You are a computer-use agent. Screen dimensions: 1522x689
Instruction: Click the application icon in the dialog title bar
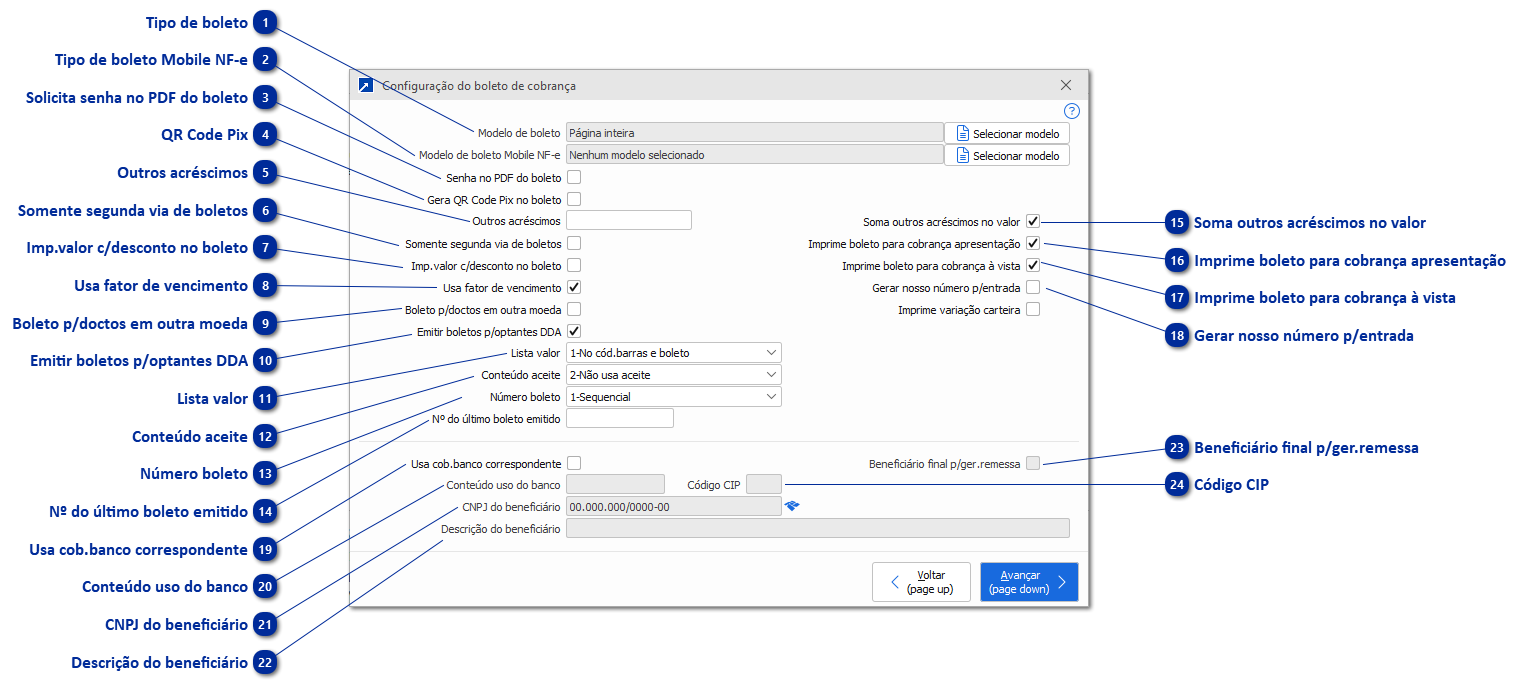(x=367, y=85)
